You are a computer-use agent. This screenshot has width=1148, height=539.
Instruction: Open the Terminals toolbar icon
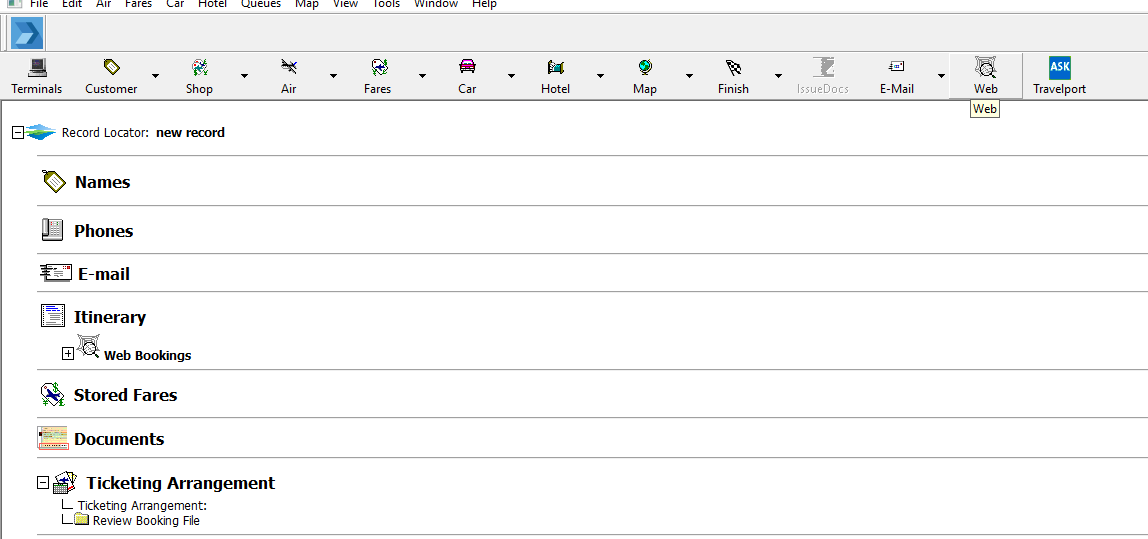[37, 68]
